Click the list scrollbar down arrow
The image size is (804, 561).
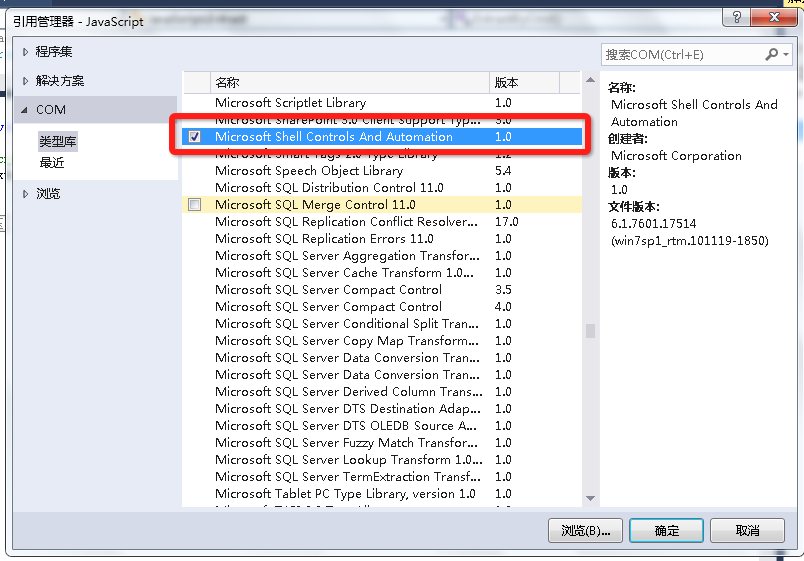pyautogui.click(x=590, y=498)
